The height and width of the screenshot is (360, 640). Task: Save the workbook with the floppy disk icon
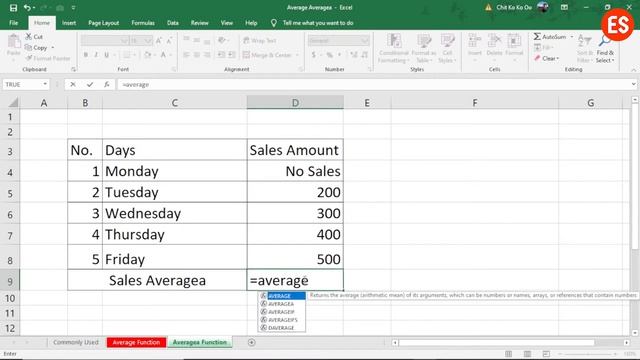coord(13,8)
